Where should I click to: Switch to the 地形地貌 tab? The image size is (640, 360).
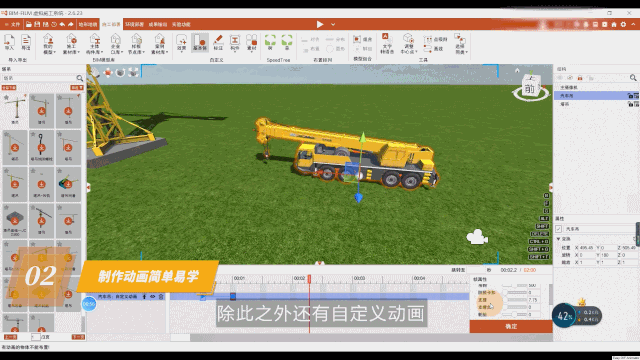88,24
